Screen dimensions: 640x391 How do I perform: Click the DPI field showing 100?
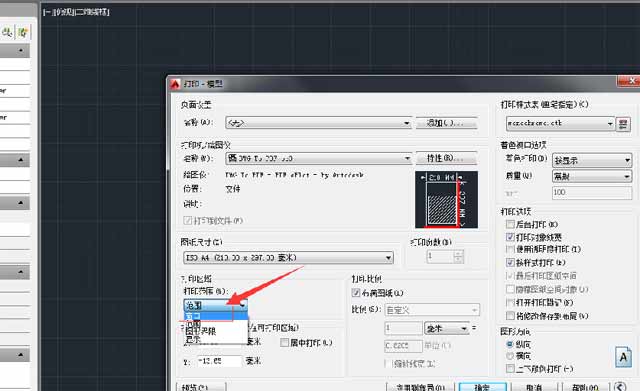(x=592, y=192)
